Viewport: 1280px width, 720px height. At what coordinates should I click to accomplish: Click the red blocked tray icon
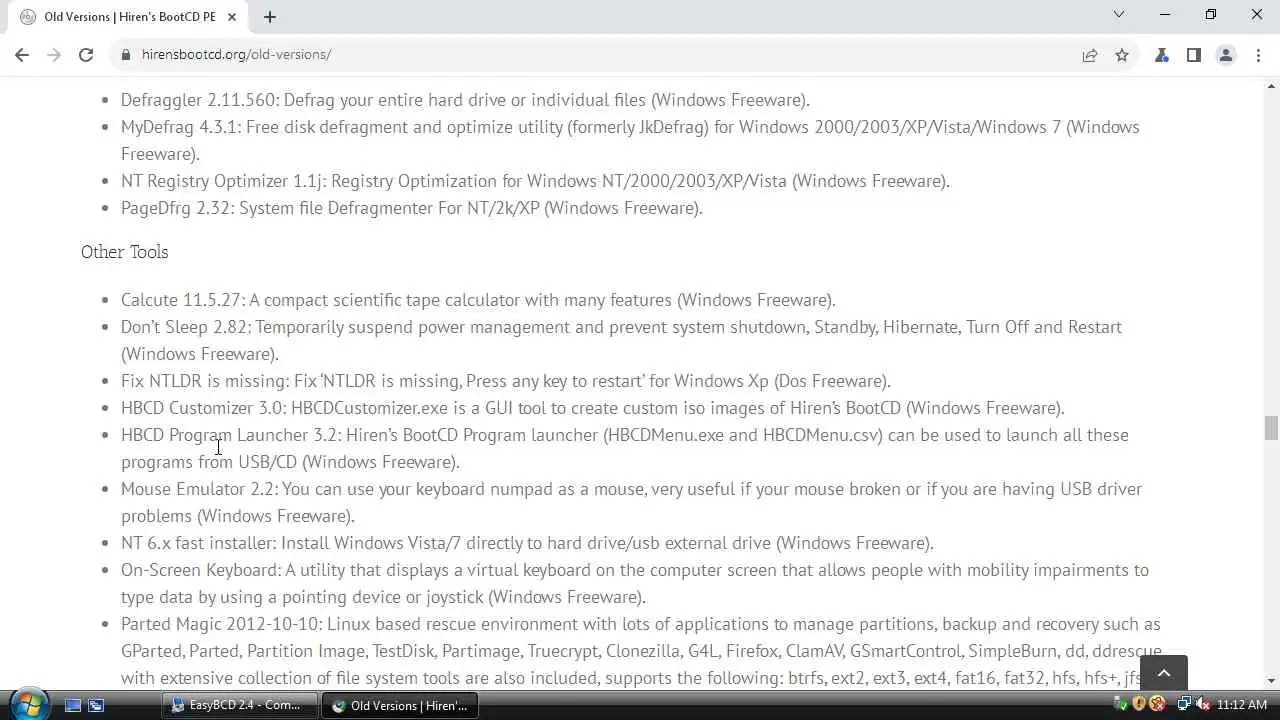1157,705
